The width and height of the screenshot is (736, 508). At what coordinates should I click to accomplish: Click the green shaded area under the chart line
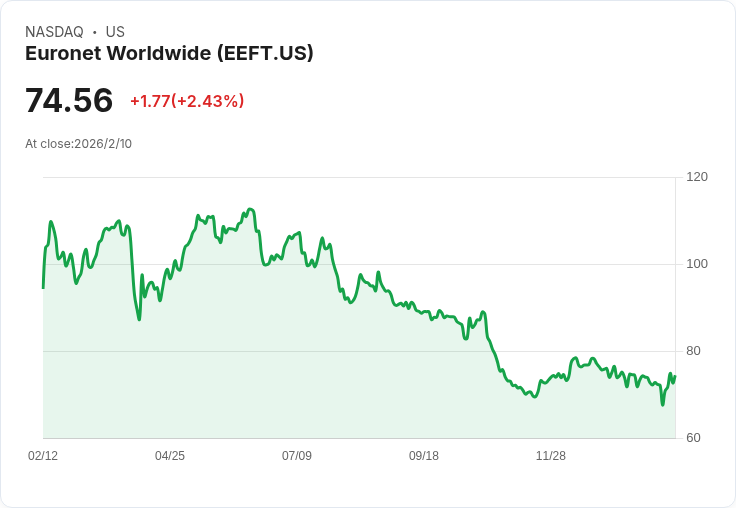click(x=300, y=380)
